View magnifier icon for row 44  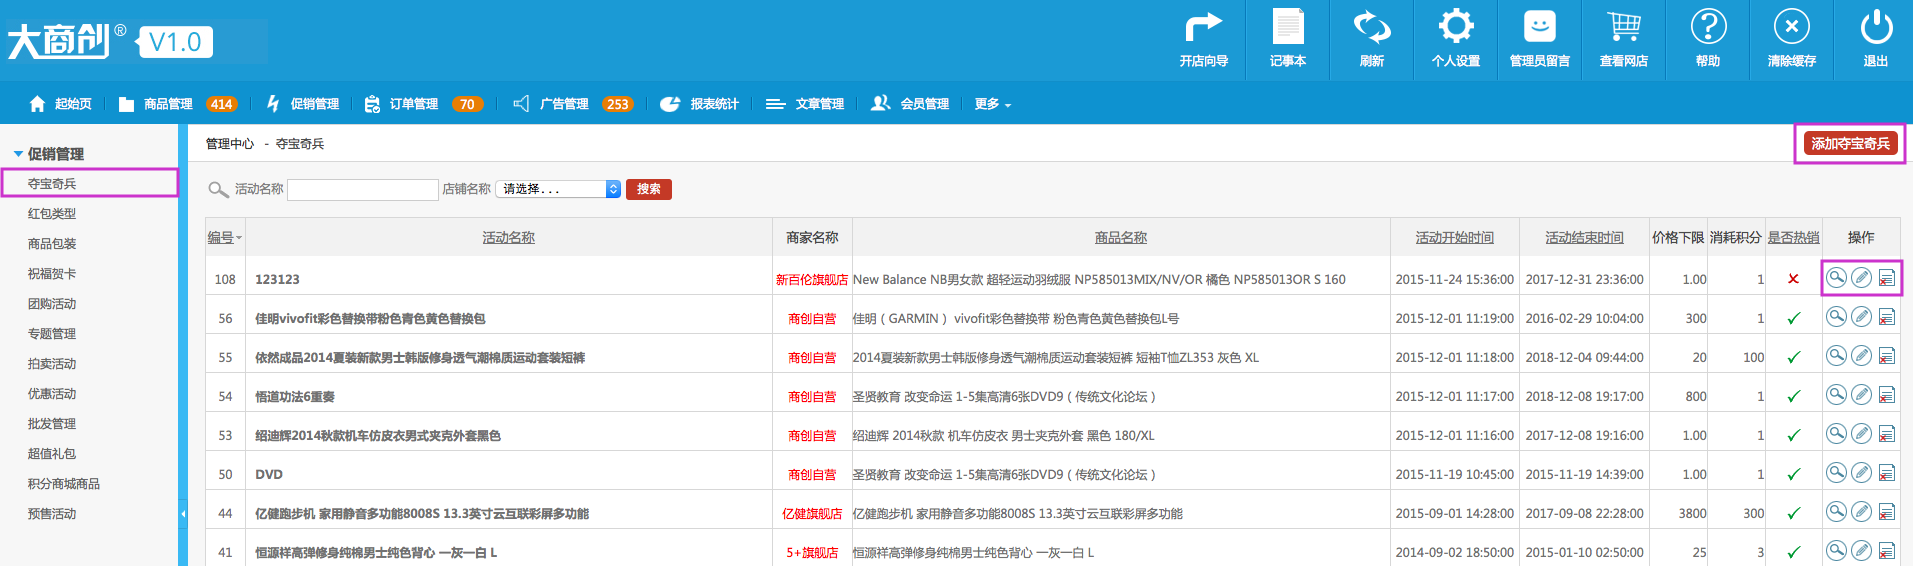click(1836, 512)
